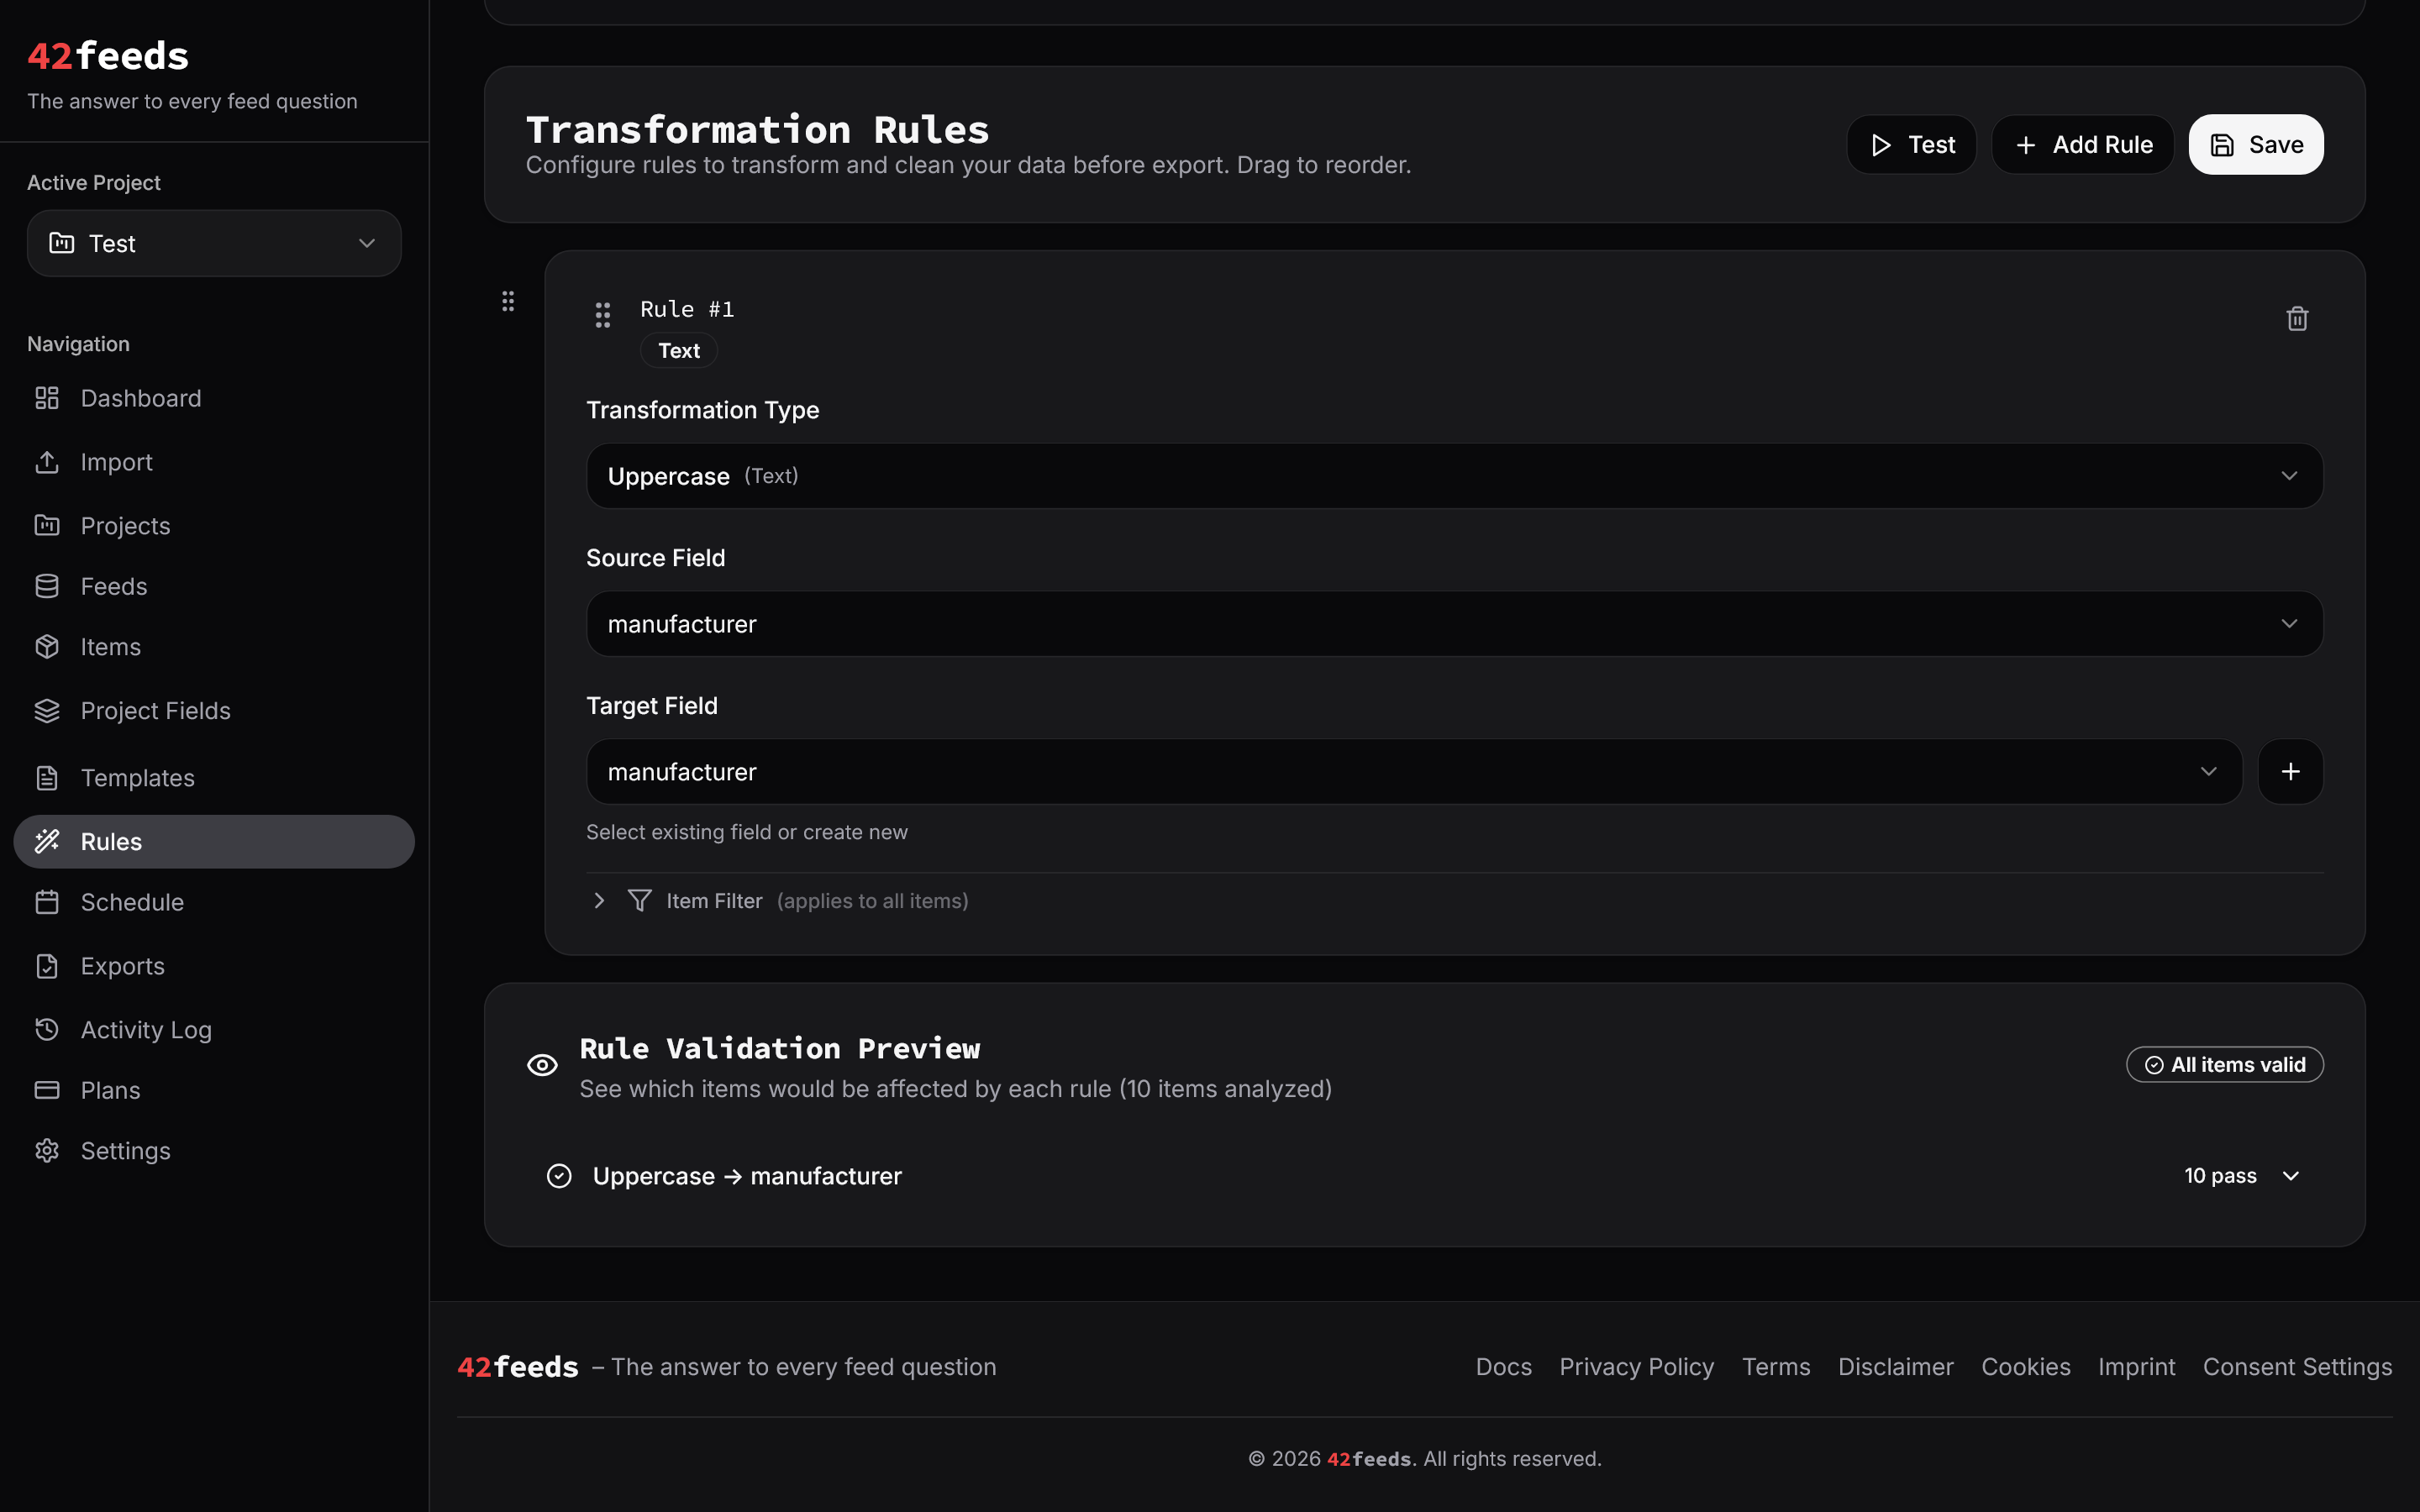
Task: Click the Rule #1 drag handle icon
Action: pos(603,315)
